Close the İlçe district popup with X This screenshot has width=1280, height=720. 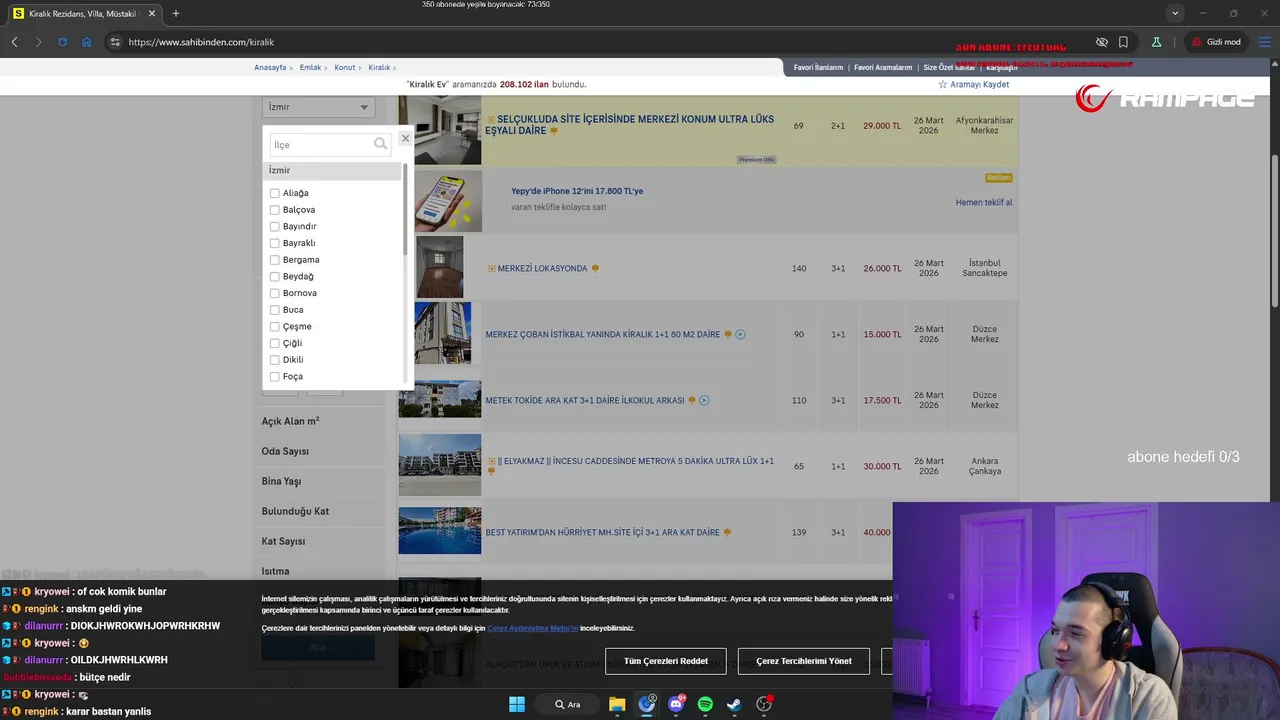(405, 138)
